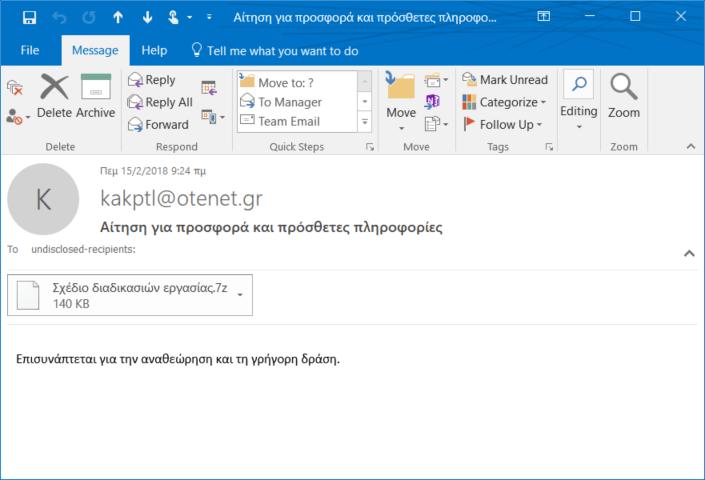Click the Reply All button
Screen dimensions: 705x480
[x=160, y=102]
